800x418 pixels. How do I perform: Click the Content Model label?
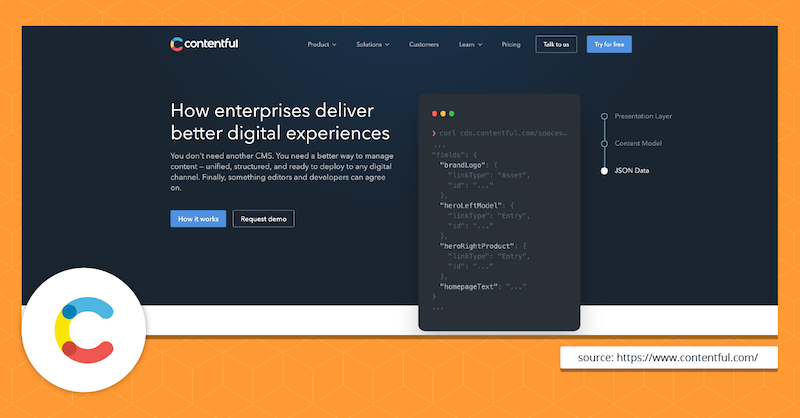(x=638, y=143)
